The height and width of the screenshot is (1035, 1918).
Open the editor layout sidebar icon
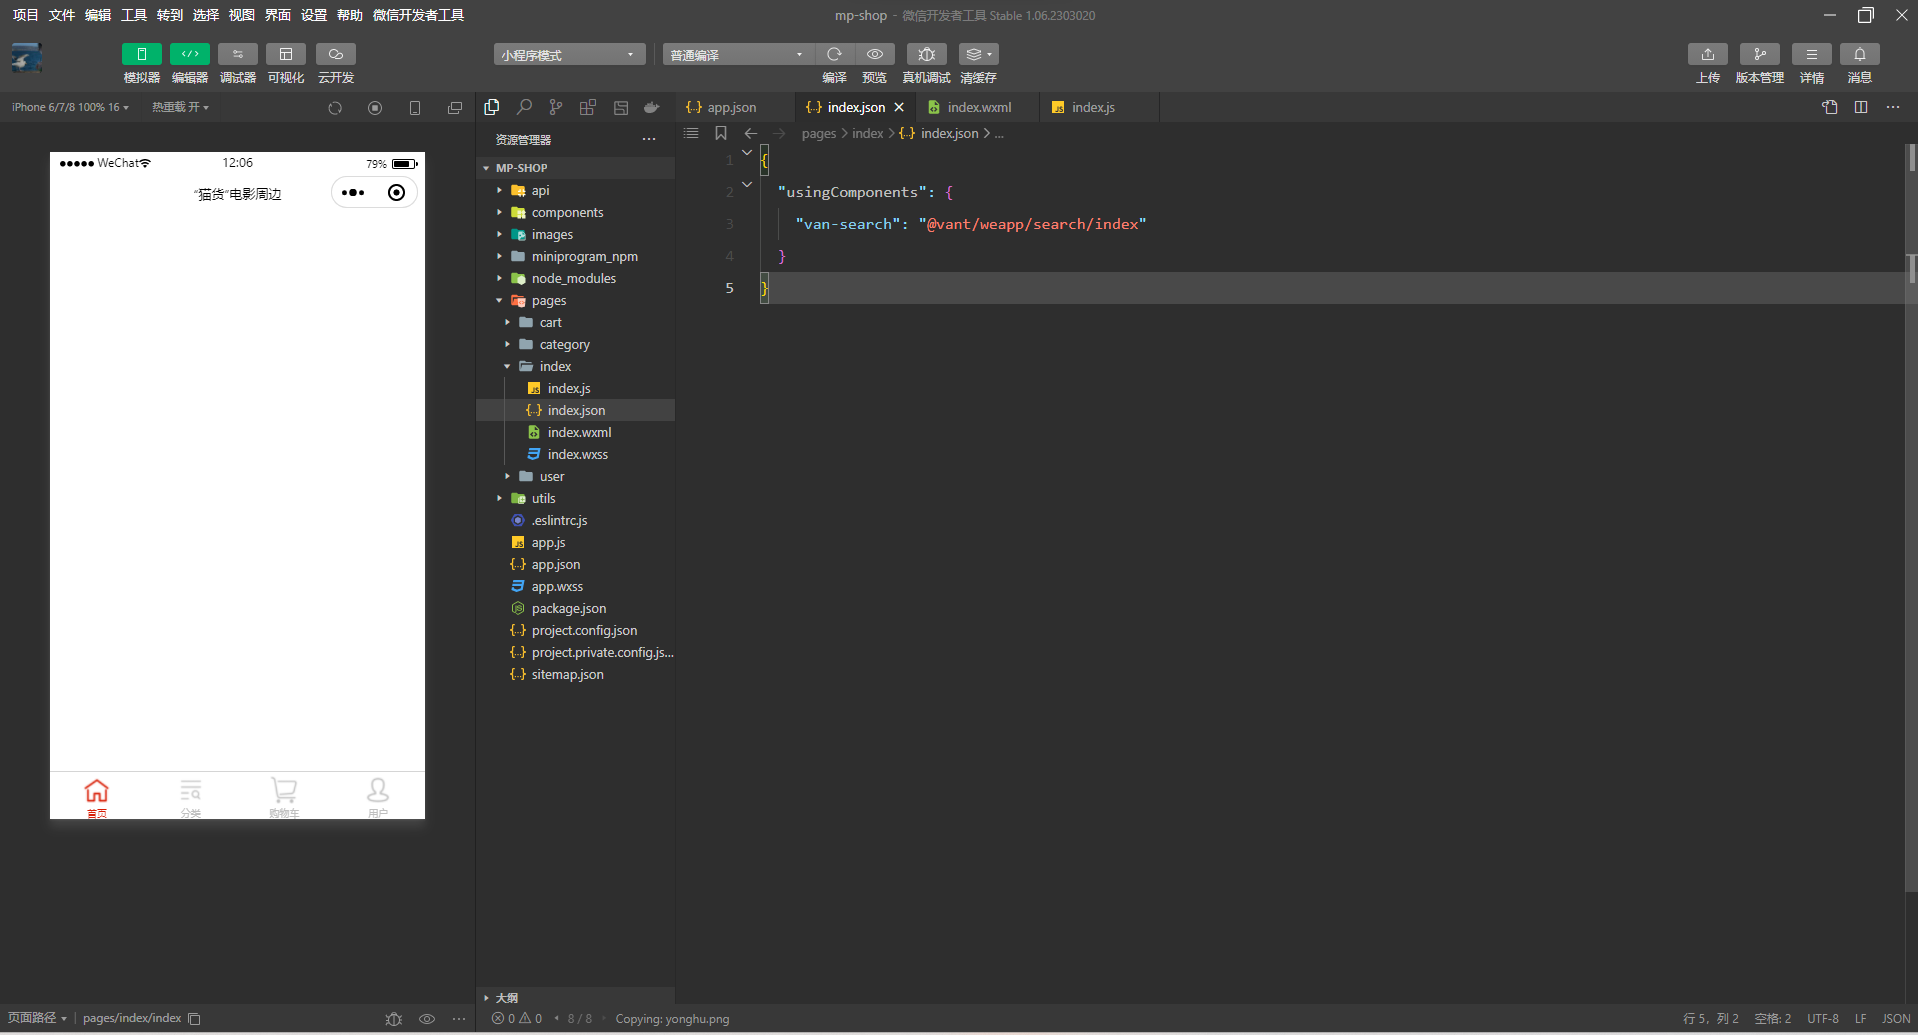tap(621, 107)
